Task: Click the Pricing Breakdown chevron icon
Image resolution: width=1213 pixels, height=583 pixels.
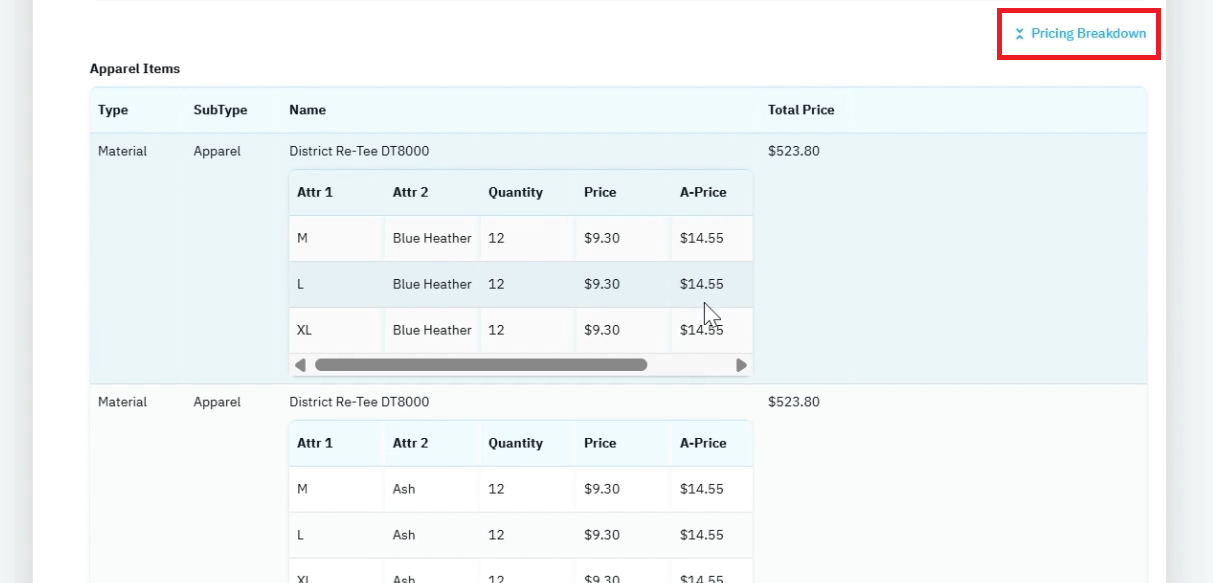Action: click(x=1020, y=34)
